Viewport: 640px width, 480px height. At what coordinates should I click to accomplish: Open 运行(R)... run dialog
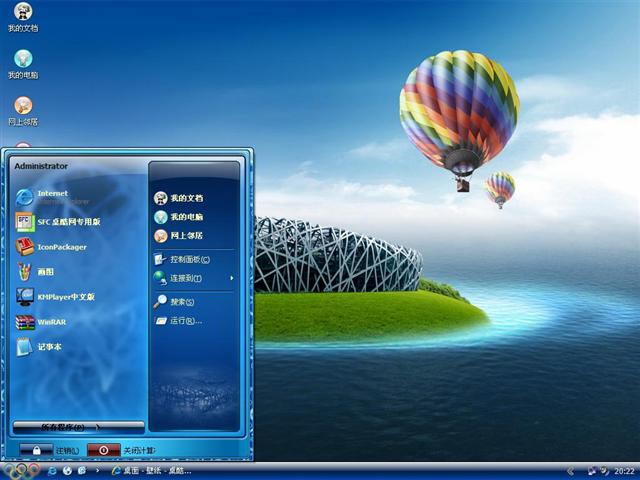178,321
